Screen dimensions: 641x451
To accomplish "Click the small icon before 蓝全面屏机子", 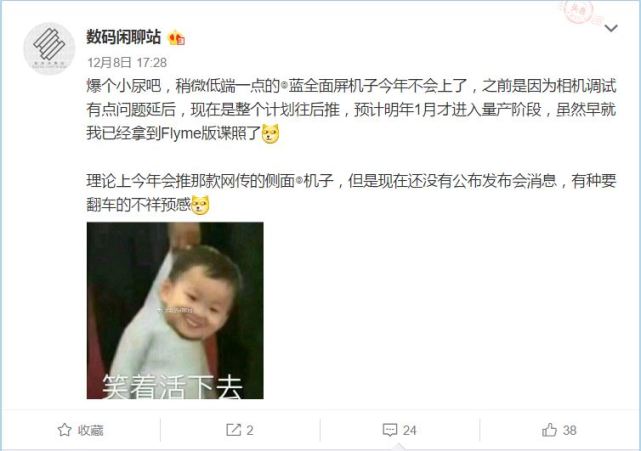I will 284,86.
